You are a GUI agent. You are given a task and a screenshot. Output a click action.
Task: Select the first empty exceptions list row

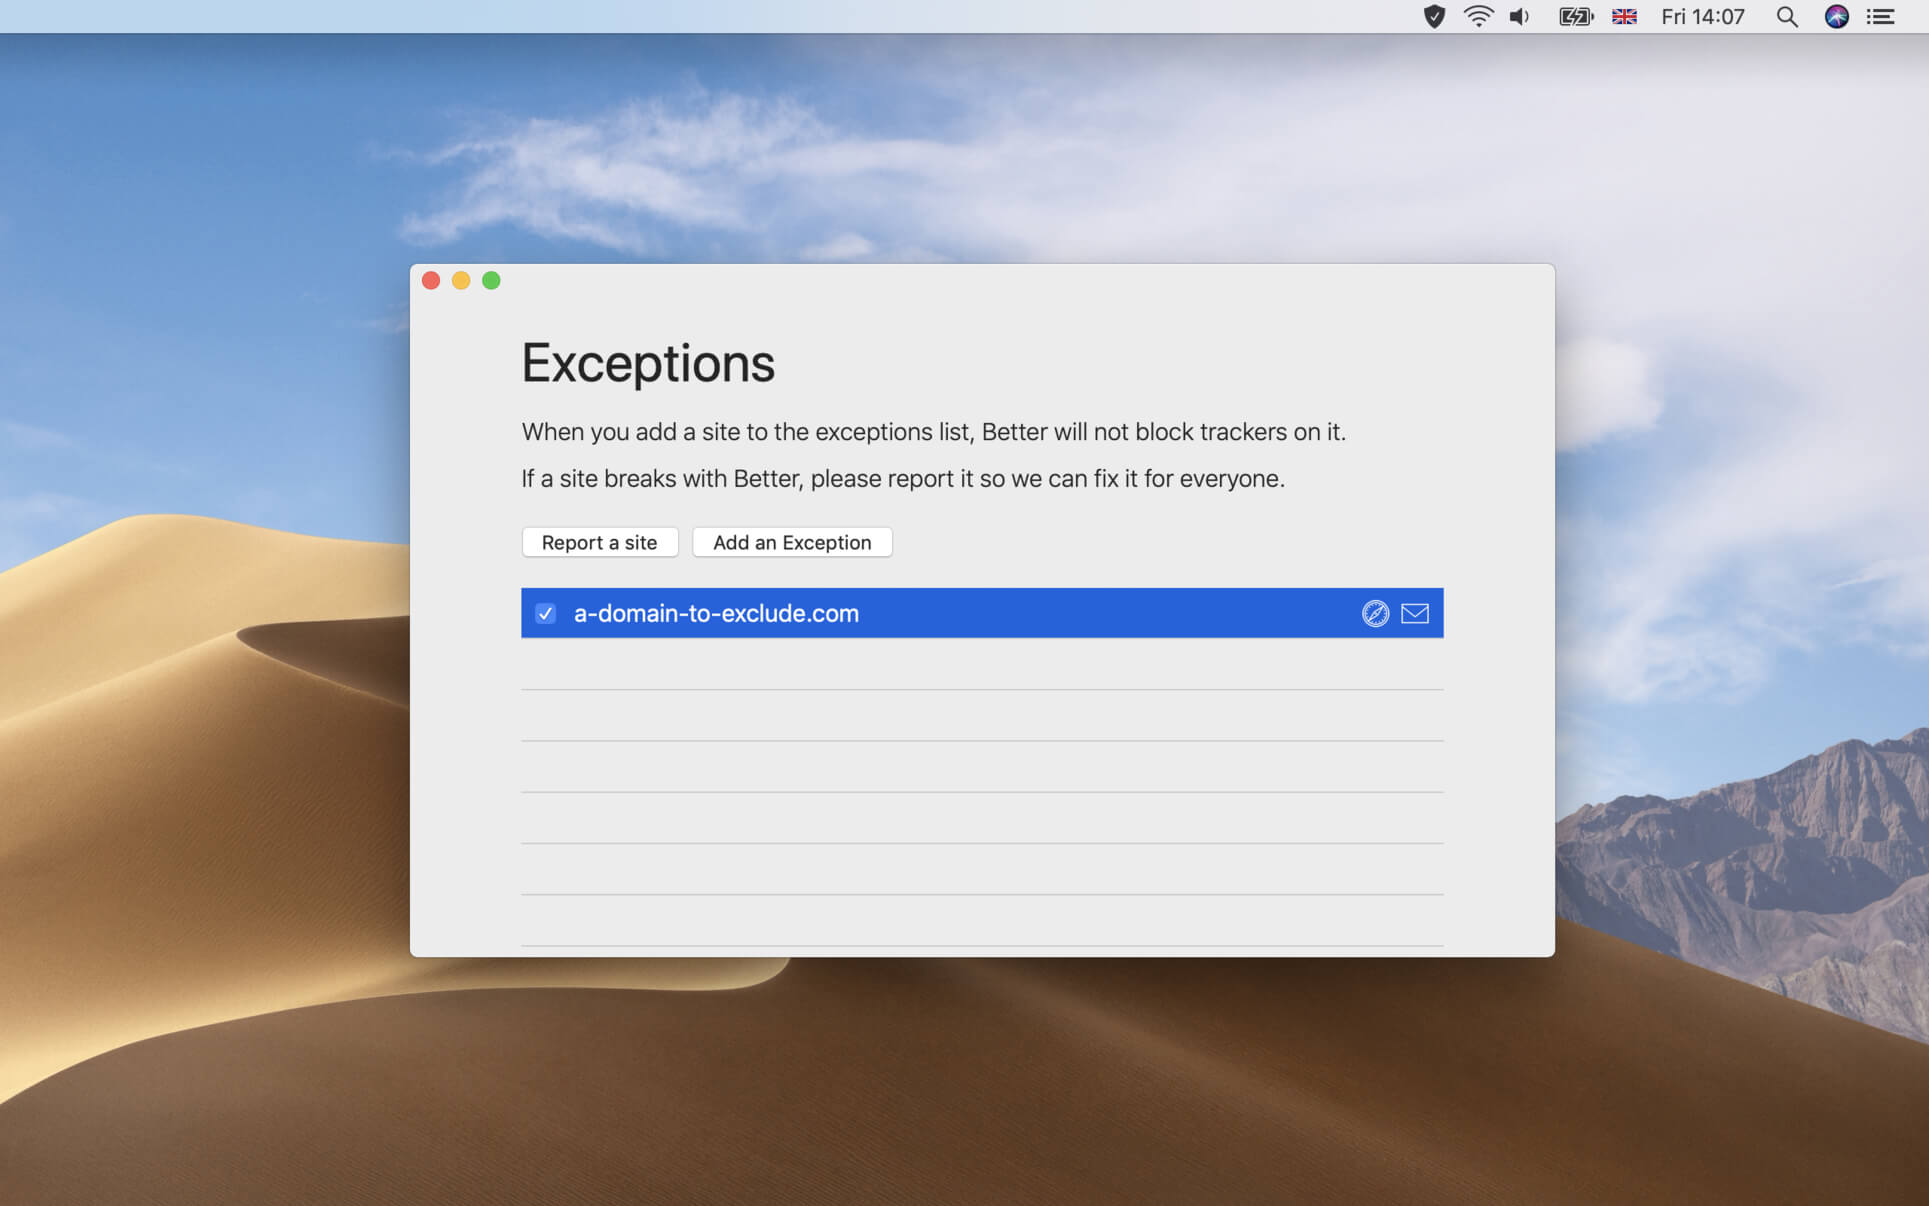click(x=982, y=664)
